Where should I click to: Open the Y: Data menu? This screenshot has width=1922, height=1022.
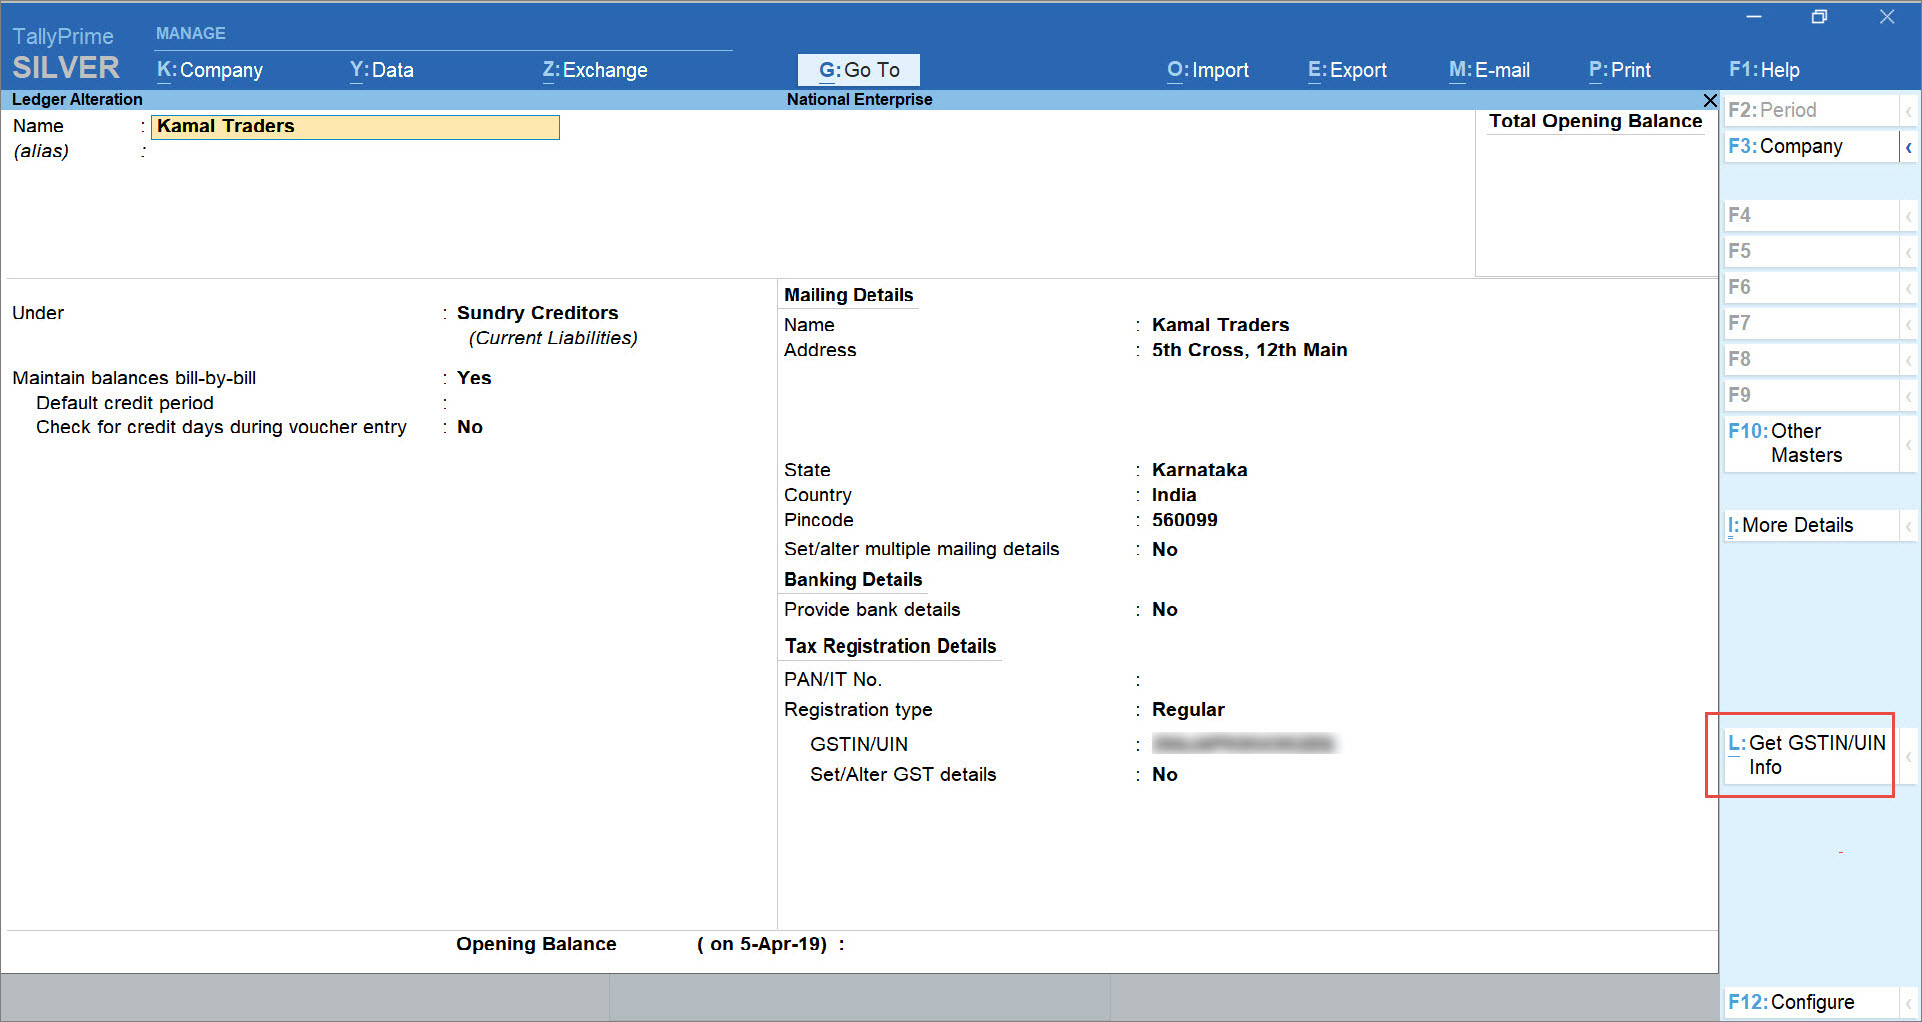click(x=381, y=70)
